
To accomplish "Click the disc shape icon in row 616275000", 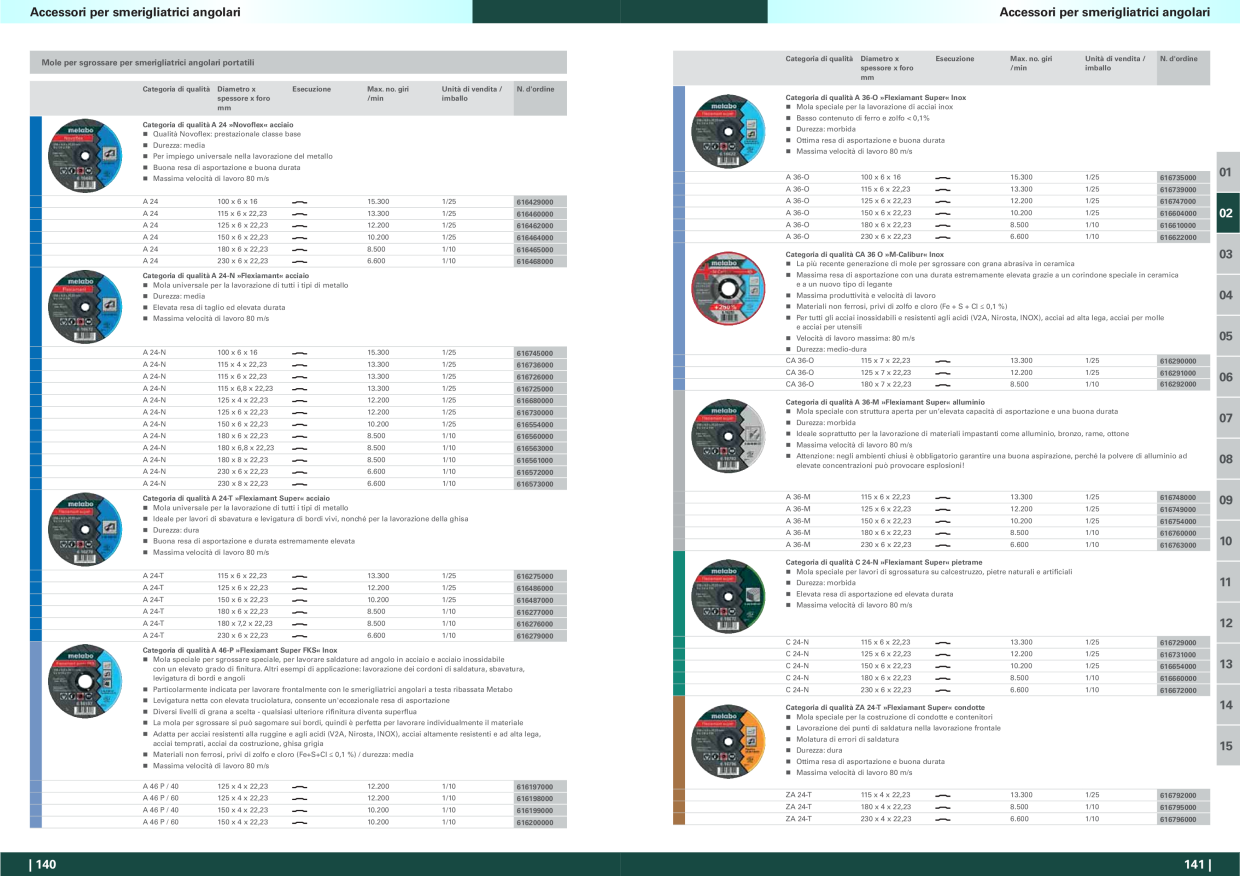I will pyautogui.click(x=298, y=577).
